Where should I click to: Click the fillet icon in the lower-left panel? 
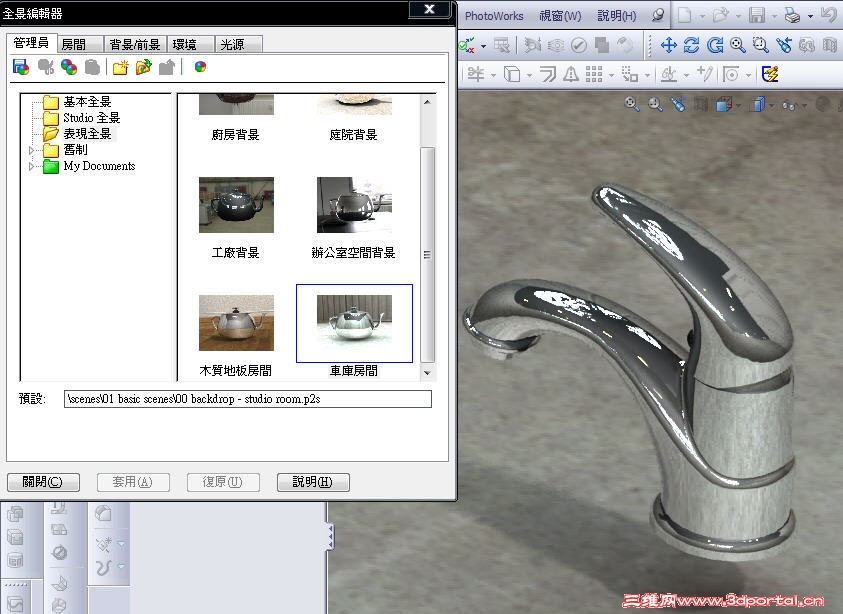click(103, 513)
